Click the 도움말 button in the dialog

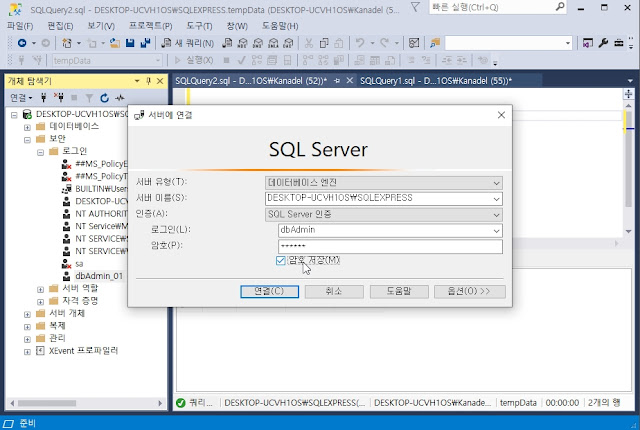pos(399,291)
